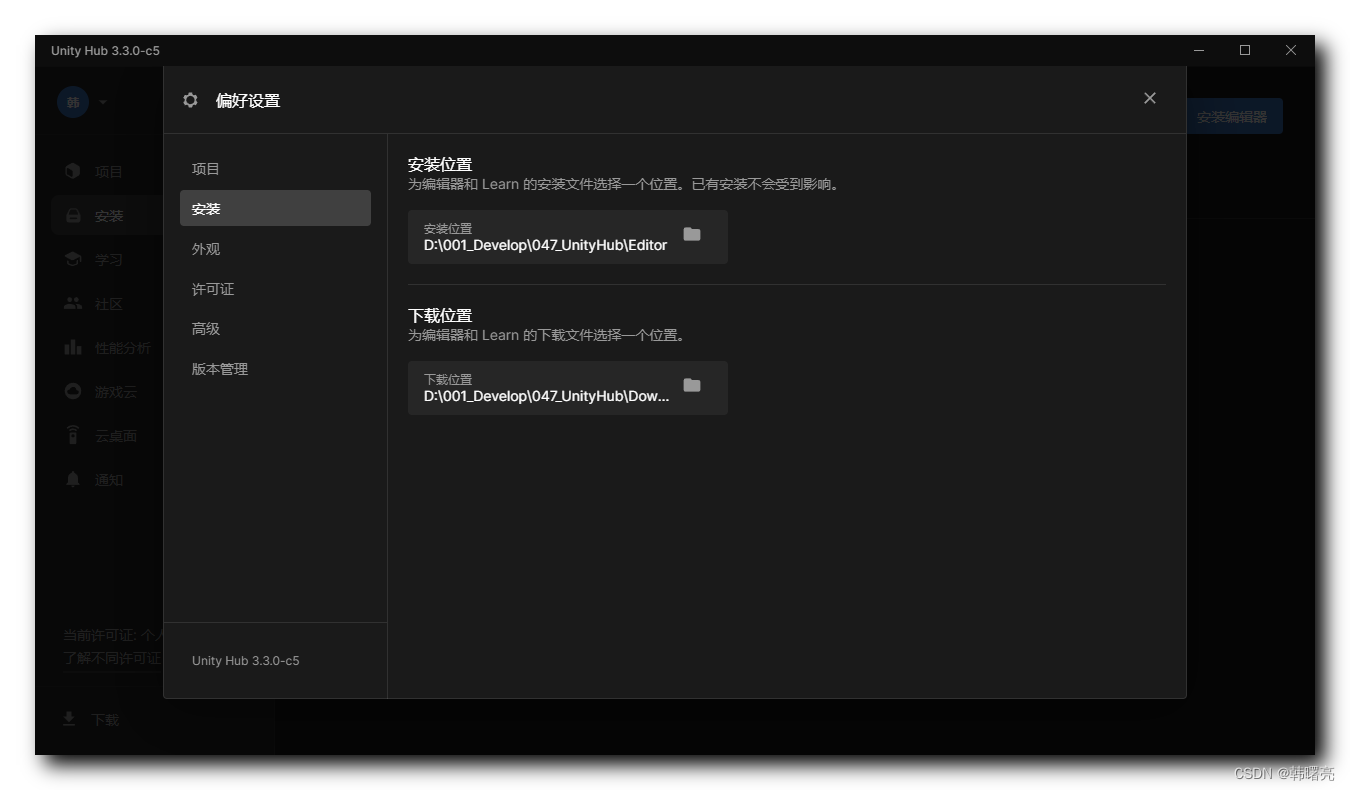This screenshot has height=790, width=1350.
Task: Click the 安装 icon in main sidebar
Action: (x=73, y=215)
